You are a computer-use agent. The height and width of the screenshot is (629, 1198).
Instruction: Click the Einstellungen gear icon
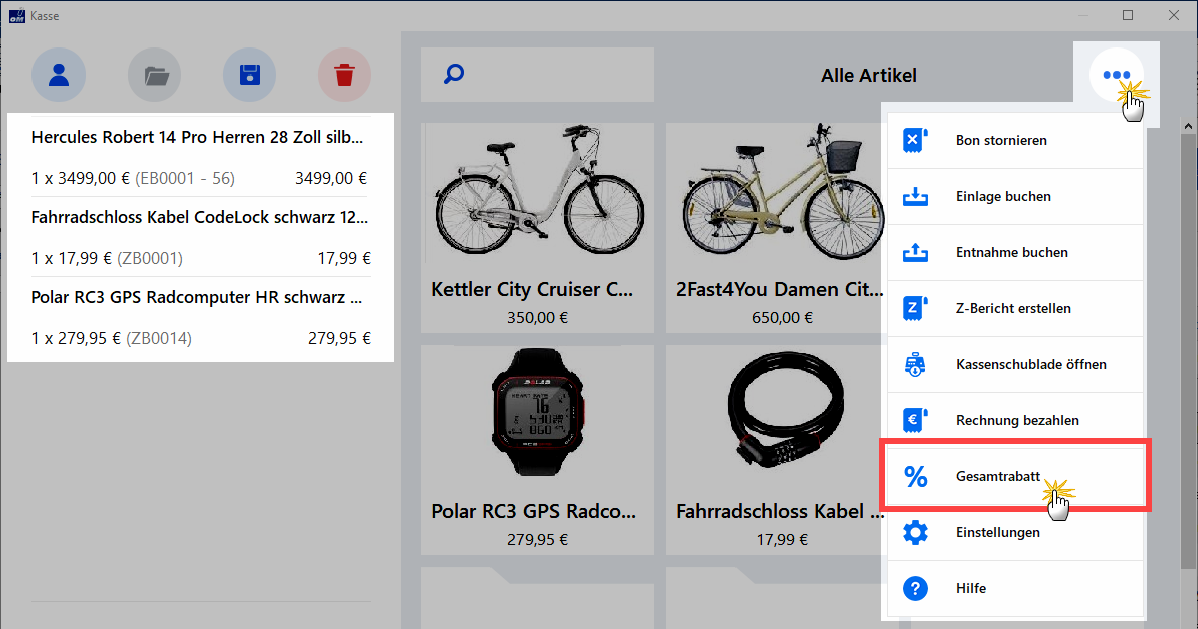click(x=915, y=532)
